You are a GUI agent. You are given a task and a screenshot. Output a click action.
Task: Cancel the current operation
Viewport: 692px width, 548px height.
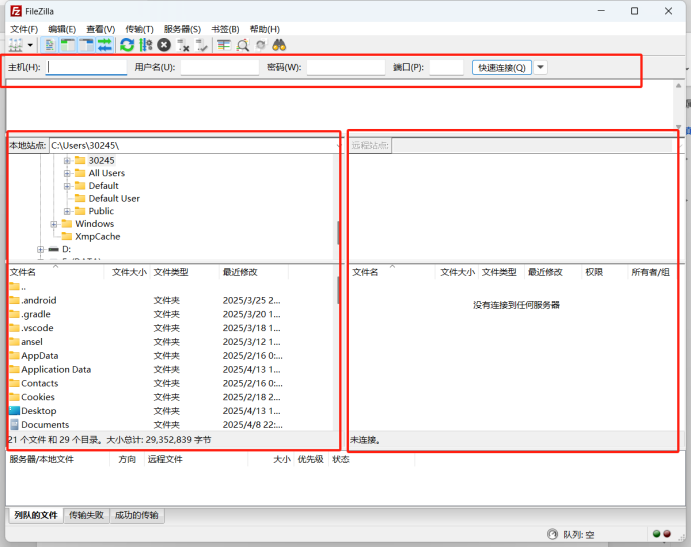click(164, 45)
